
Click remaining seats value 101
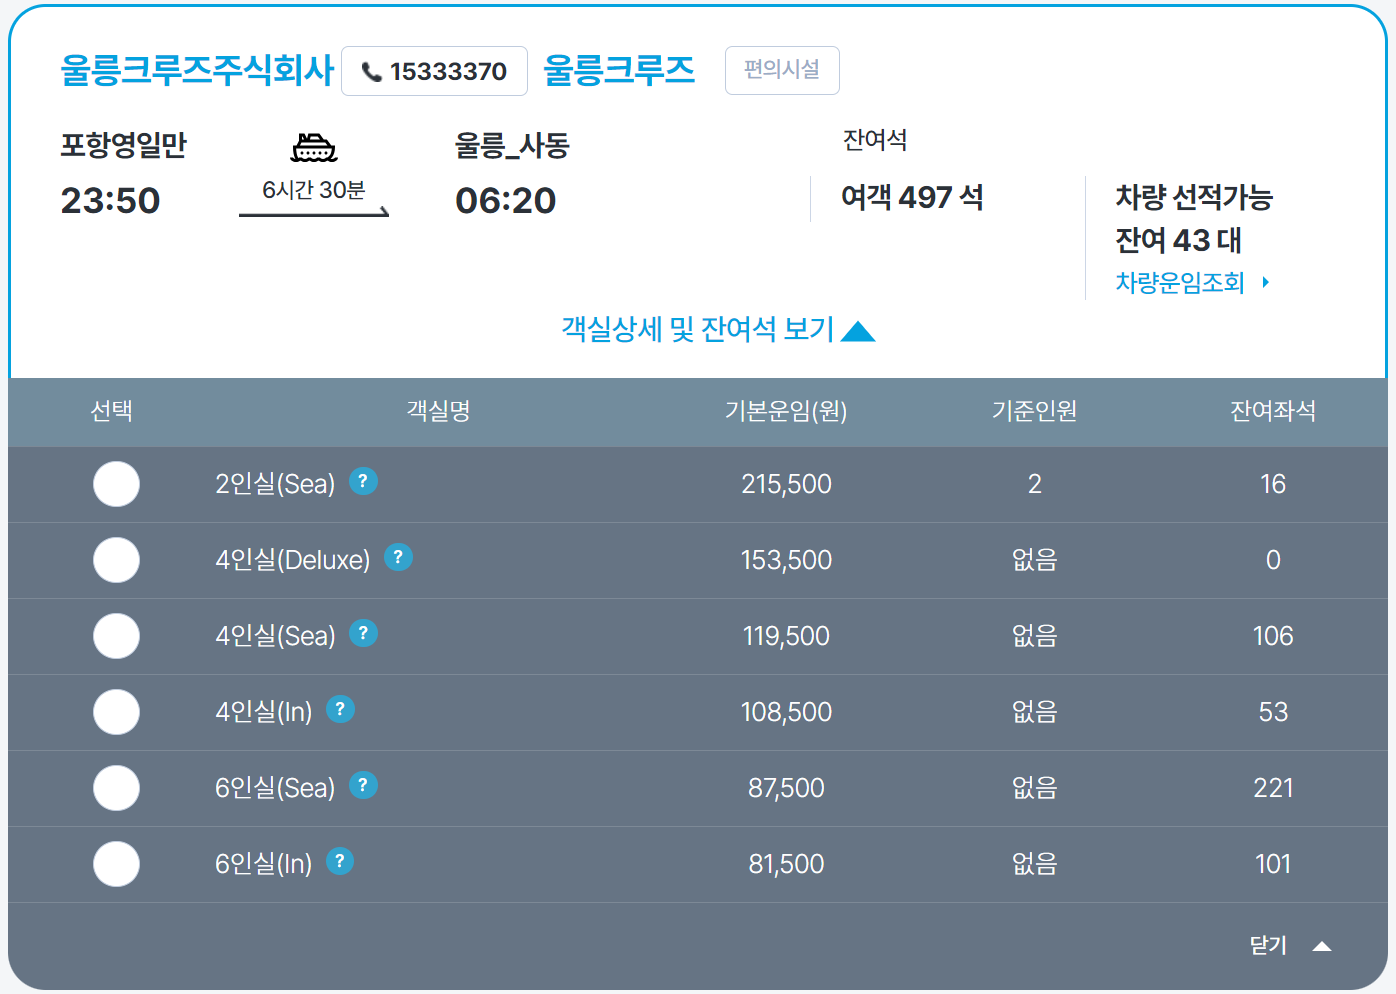(x=1273, y=864)
